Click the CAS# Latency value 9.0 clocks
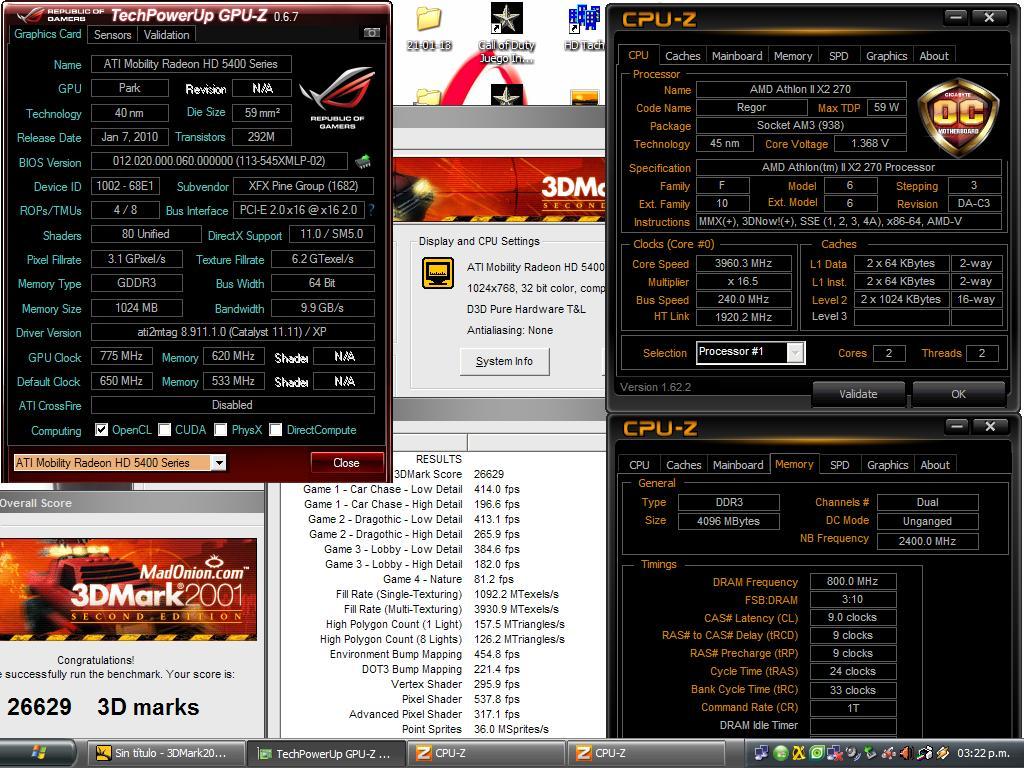 coord(852,617)
